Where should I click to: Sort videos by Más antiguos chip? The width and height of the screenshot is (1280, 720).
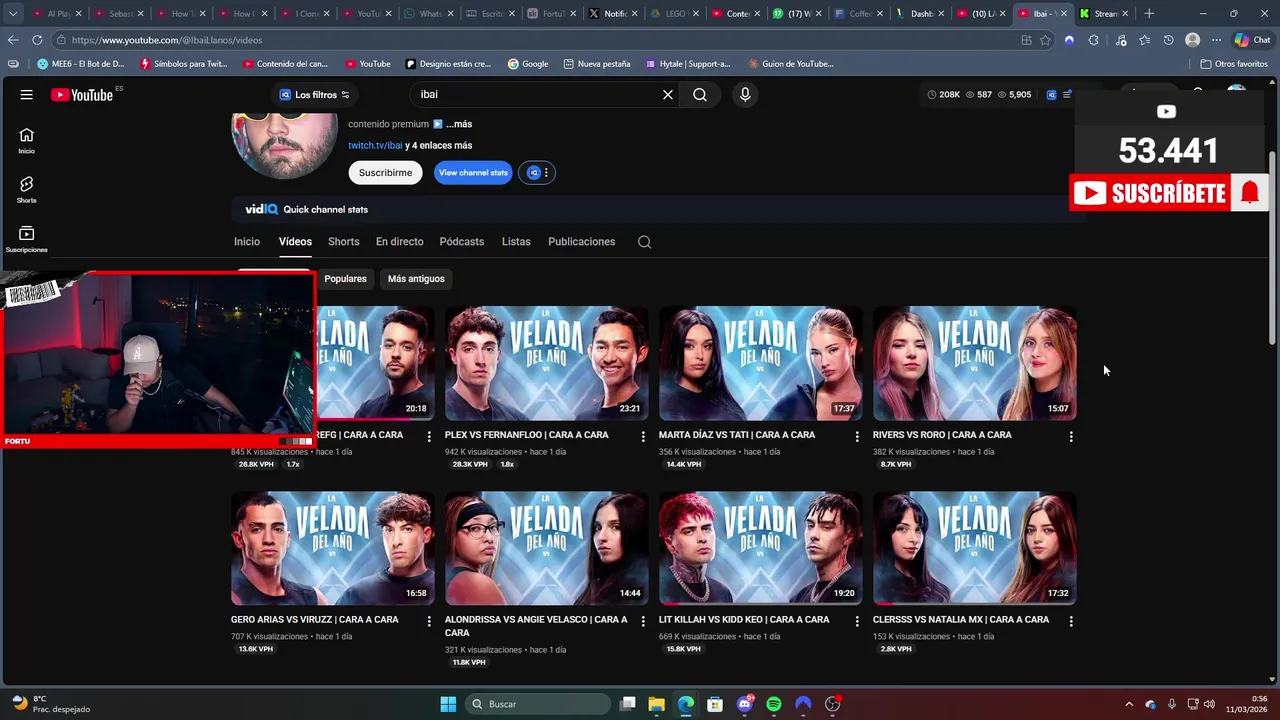[x=416, y=279]
